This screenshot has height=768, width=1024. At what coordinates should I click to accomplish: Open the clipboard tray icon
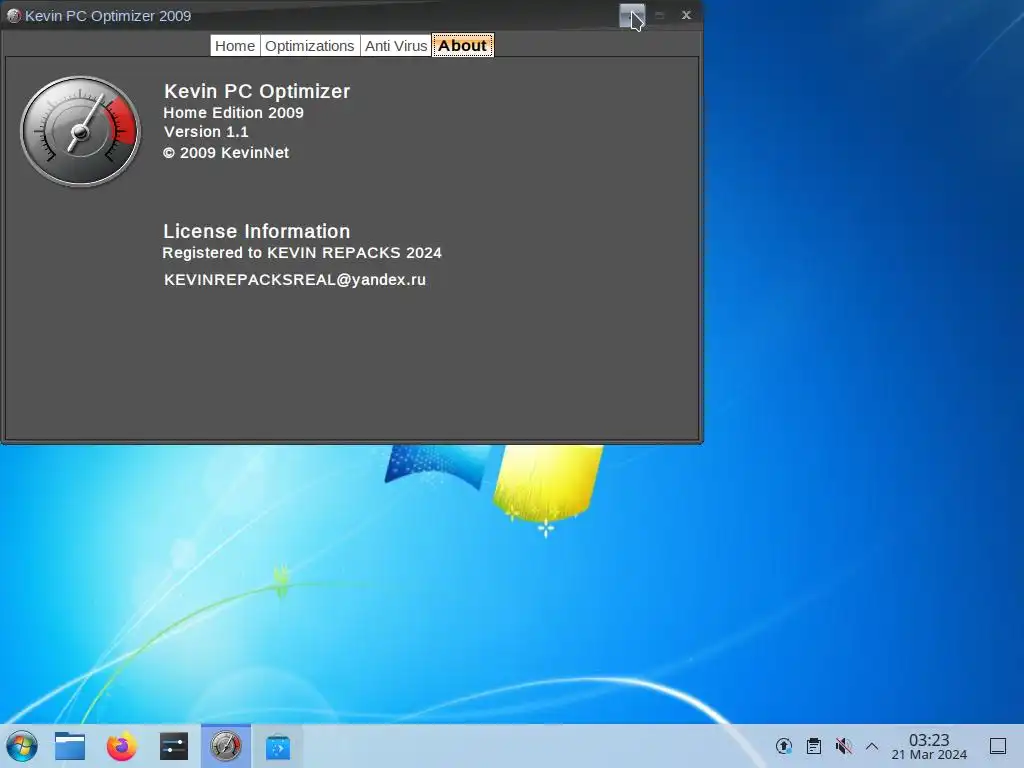point(814,746)
